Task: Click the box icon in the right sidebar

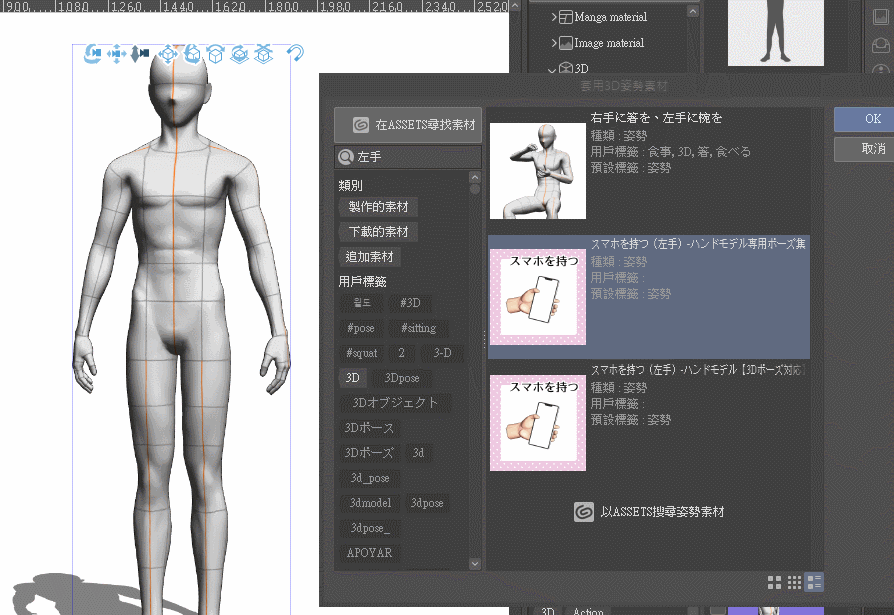Action: 881,44
